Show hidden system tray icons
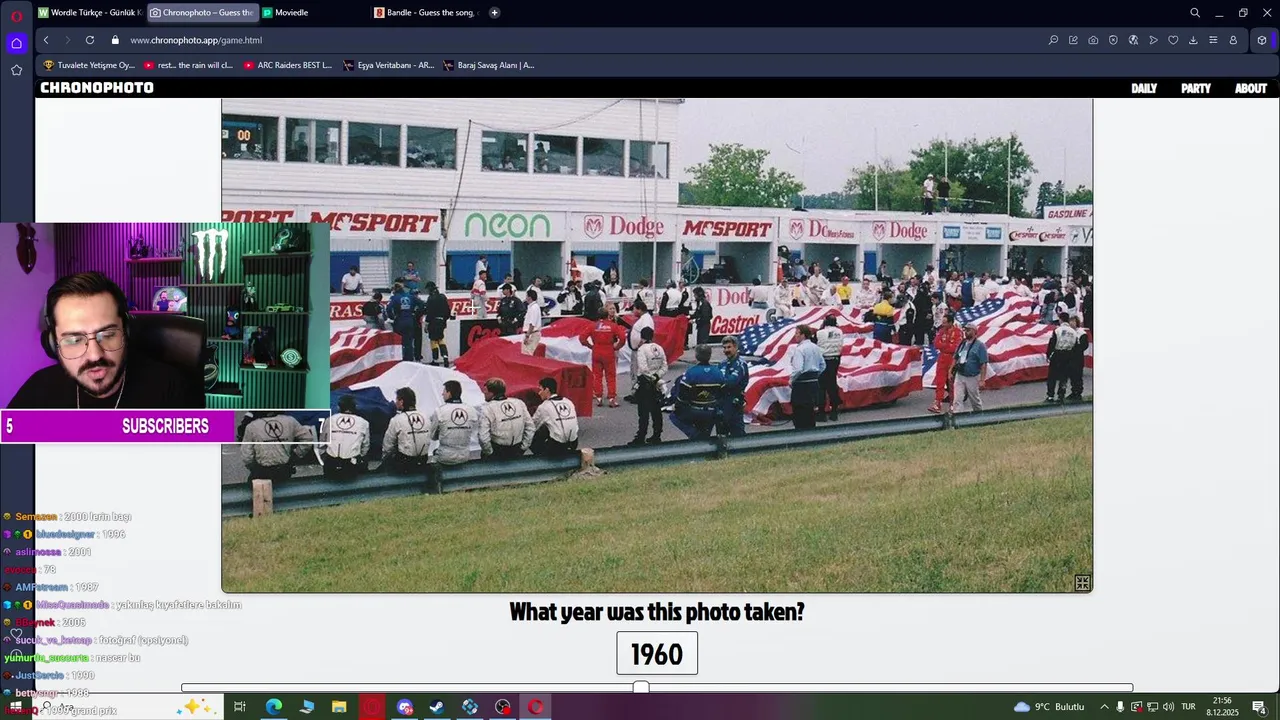Viewport: 1280px width, 720px height. click(x=1104, y=707)
